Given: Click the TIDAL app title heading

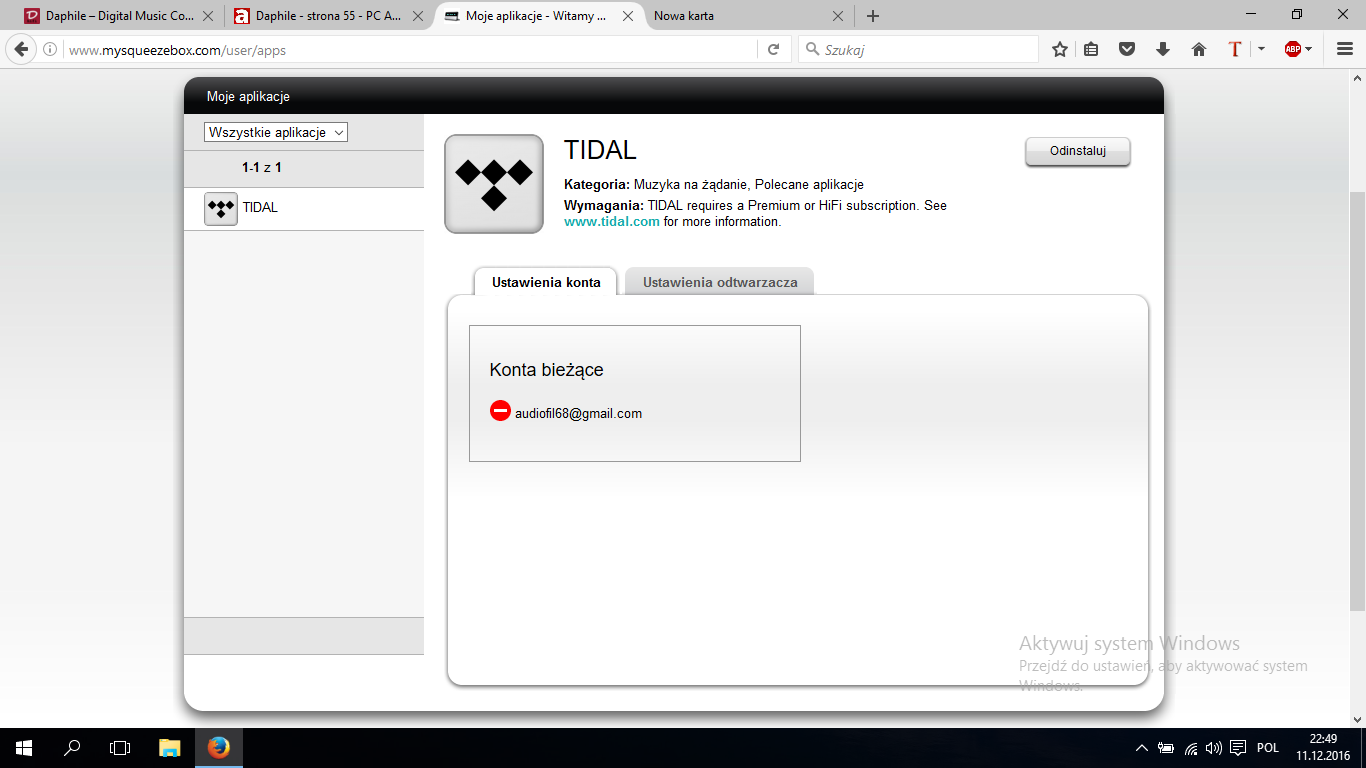Looking at the screenshot, I should (600, 150).
